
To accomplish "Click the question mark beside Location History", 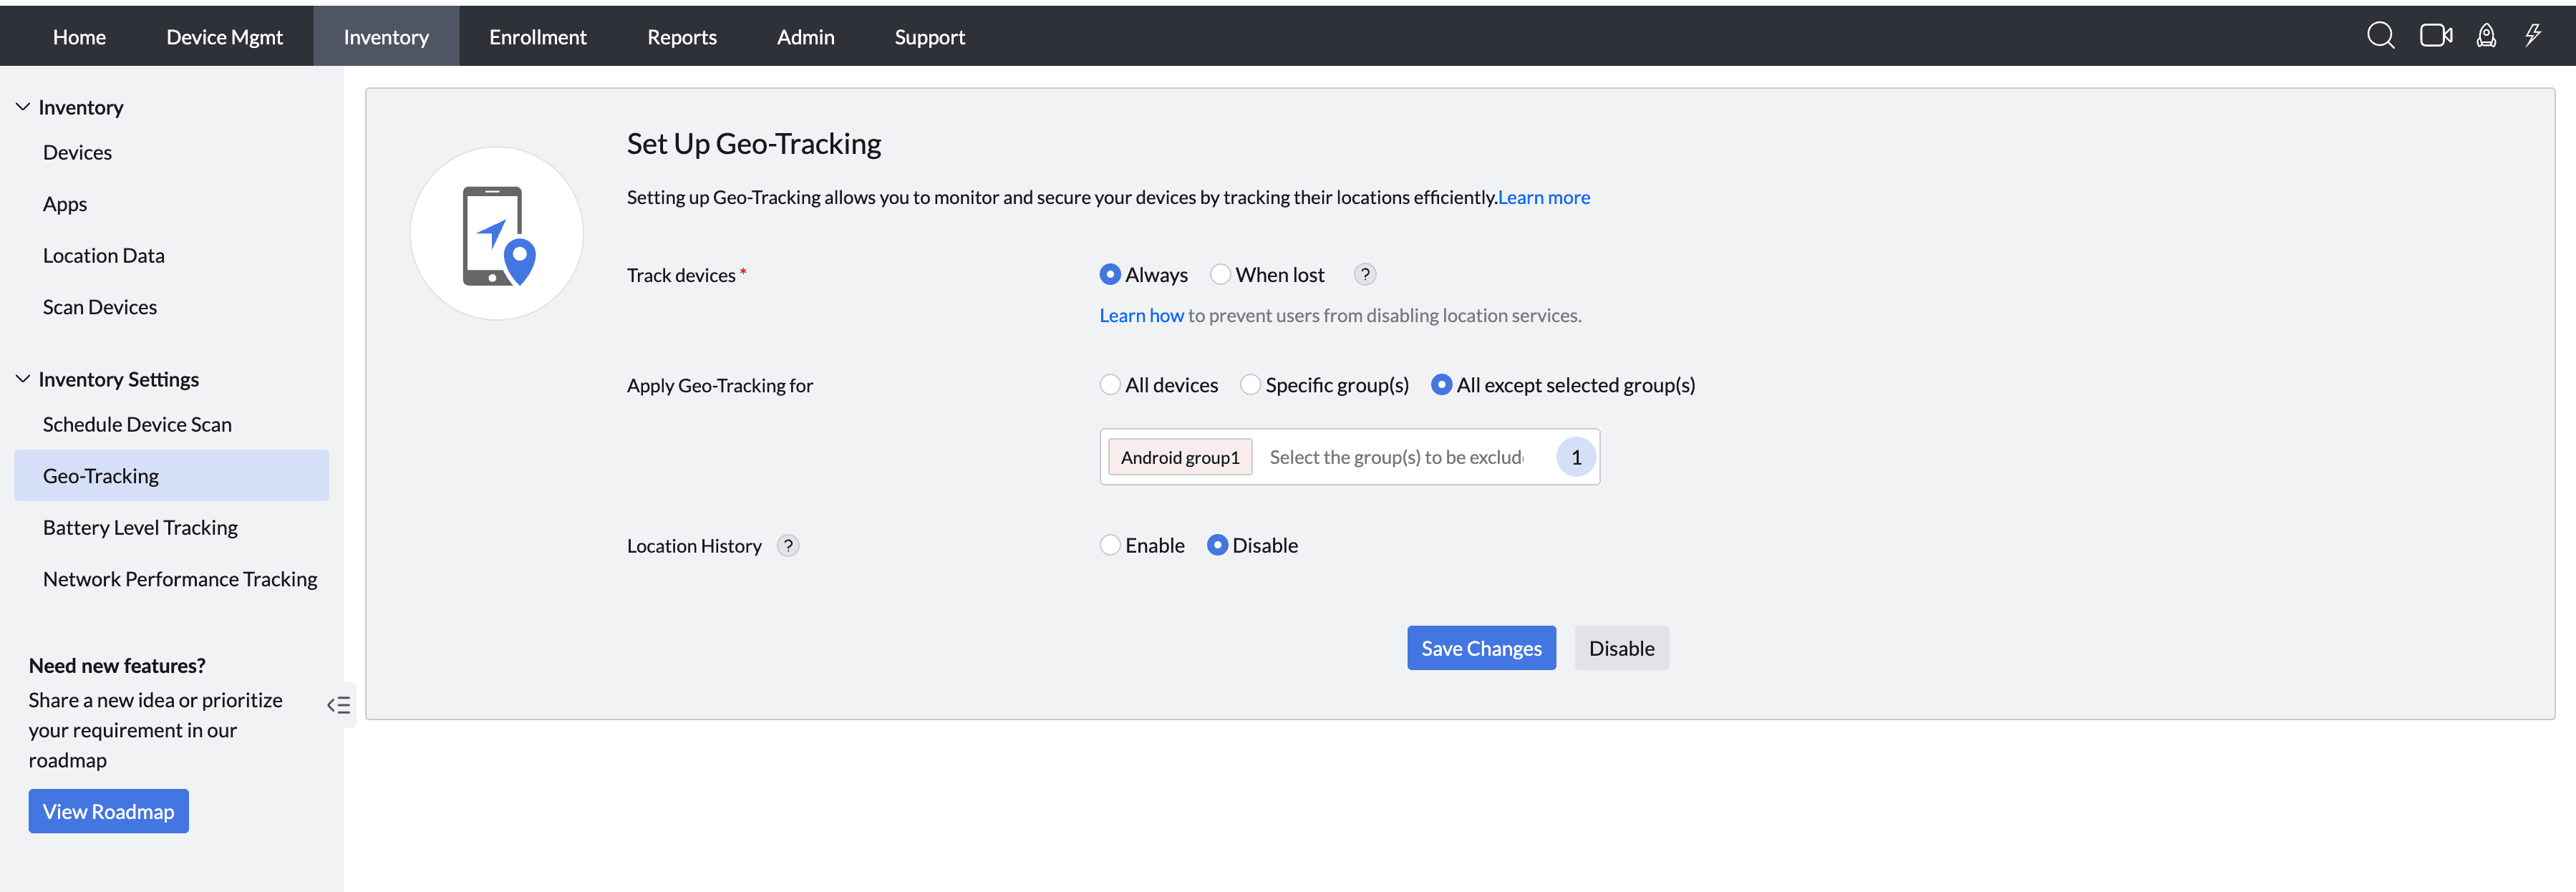I will coord(788,545).
